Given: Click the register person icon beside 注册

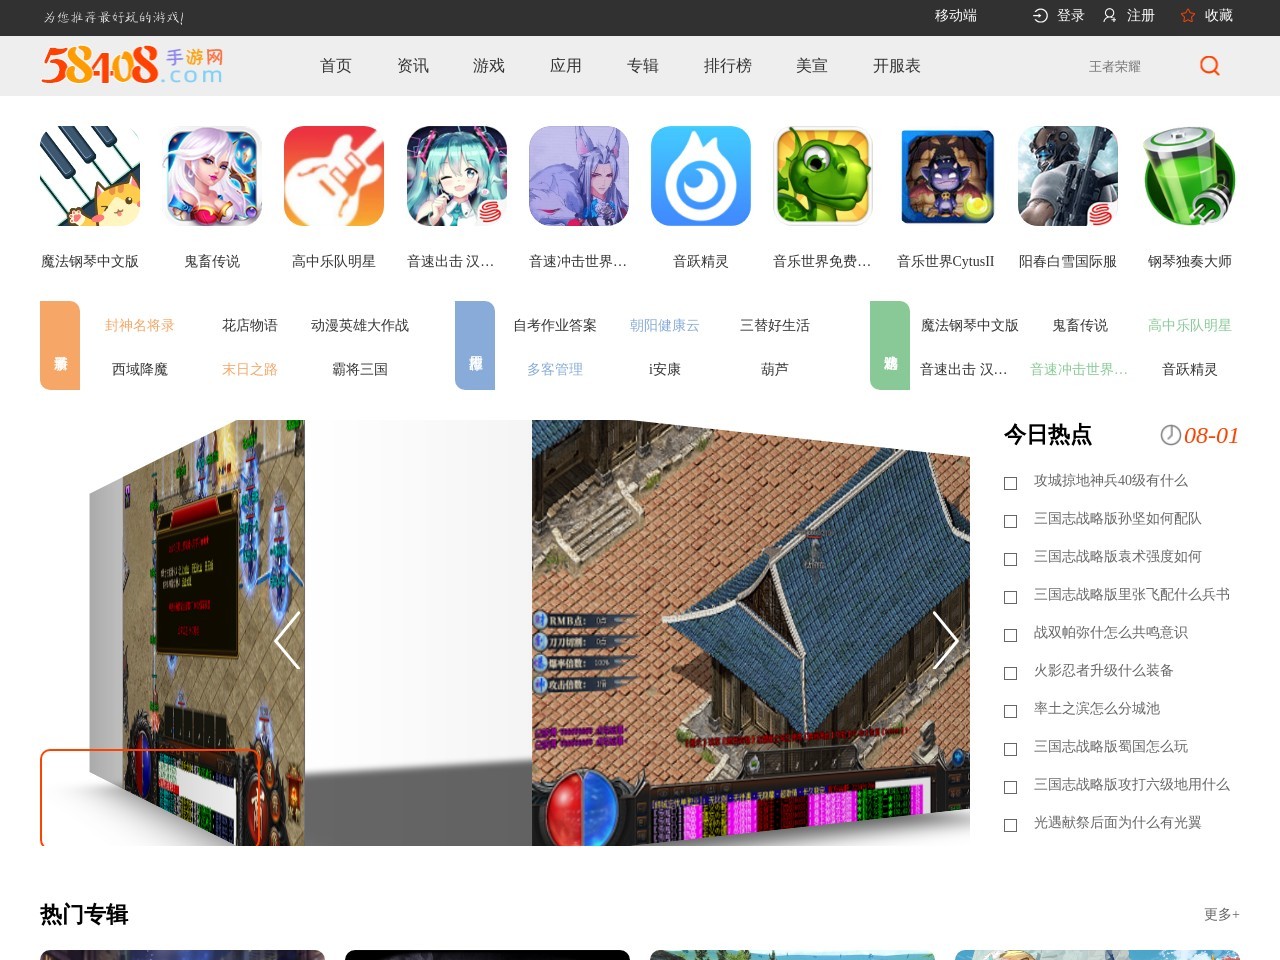Looking at the screenshot, I should click(1108, 16).
